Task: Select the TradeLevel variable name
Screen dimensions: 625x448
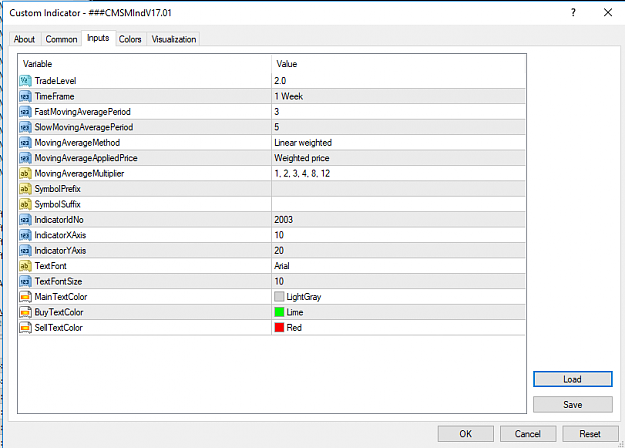Action: (55, 81)
